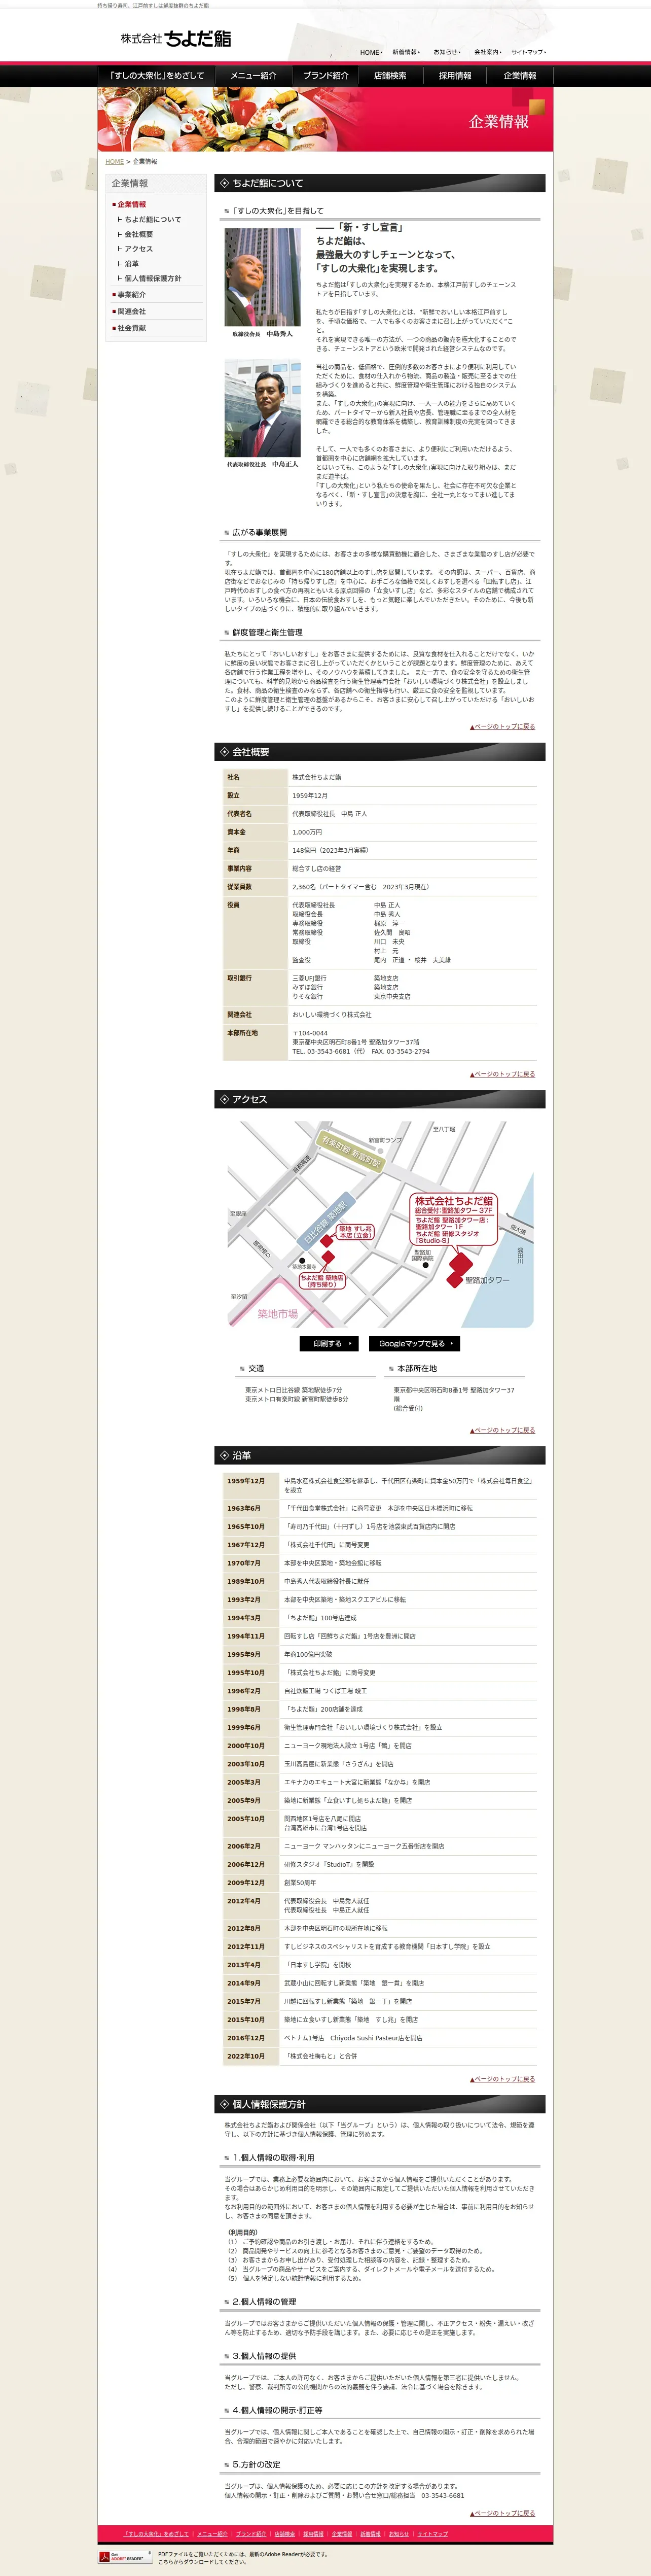Open 企業情報 in the sidebar
This screenshot has width=651, height=2576.
[131, 204]
